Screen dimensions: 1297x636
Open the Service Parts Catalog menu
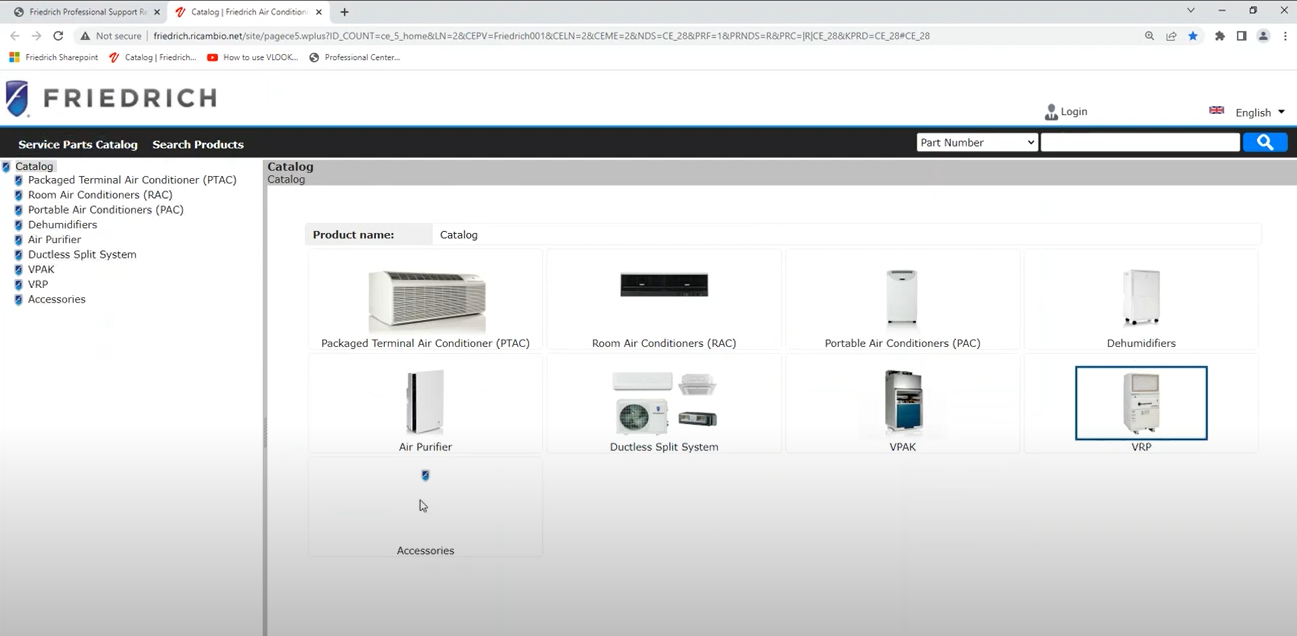click(78, 144)
